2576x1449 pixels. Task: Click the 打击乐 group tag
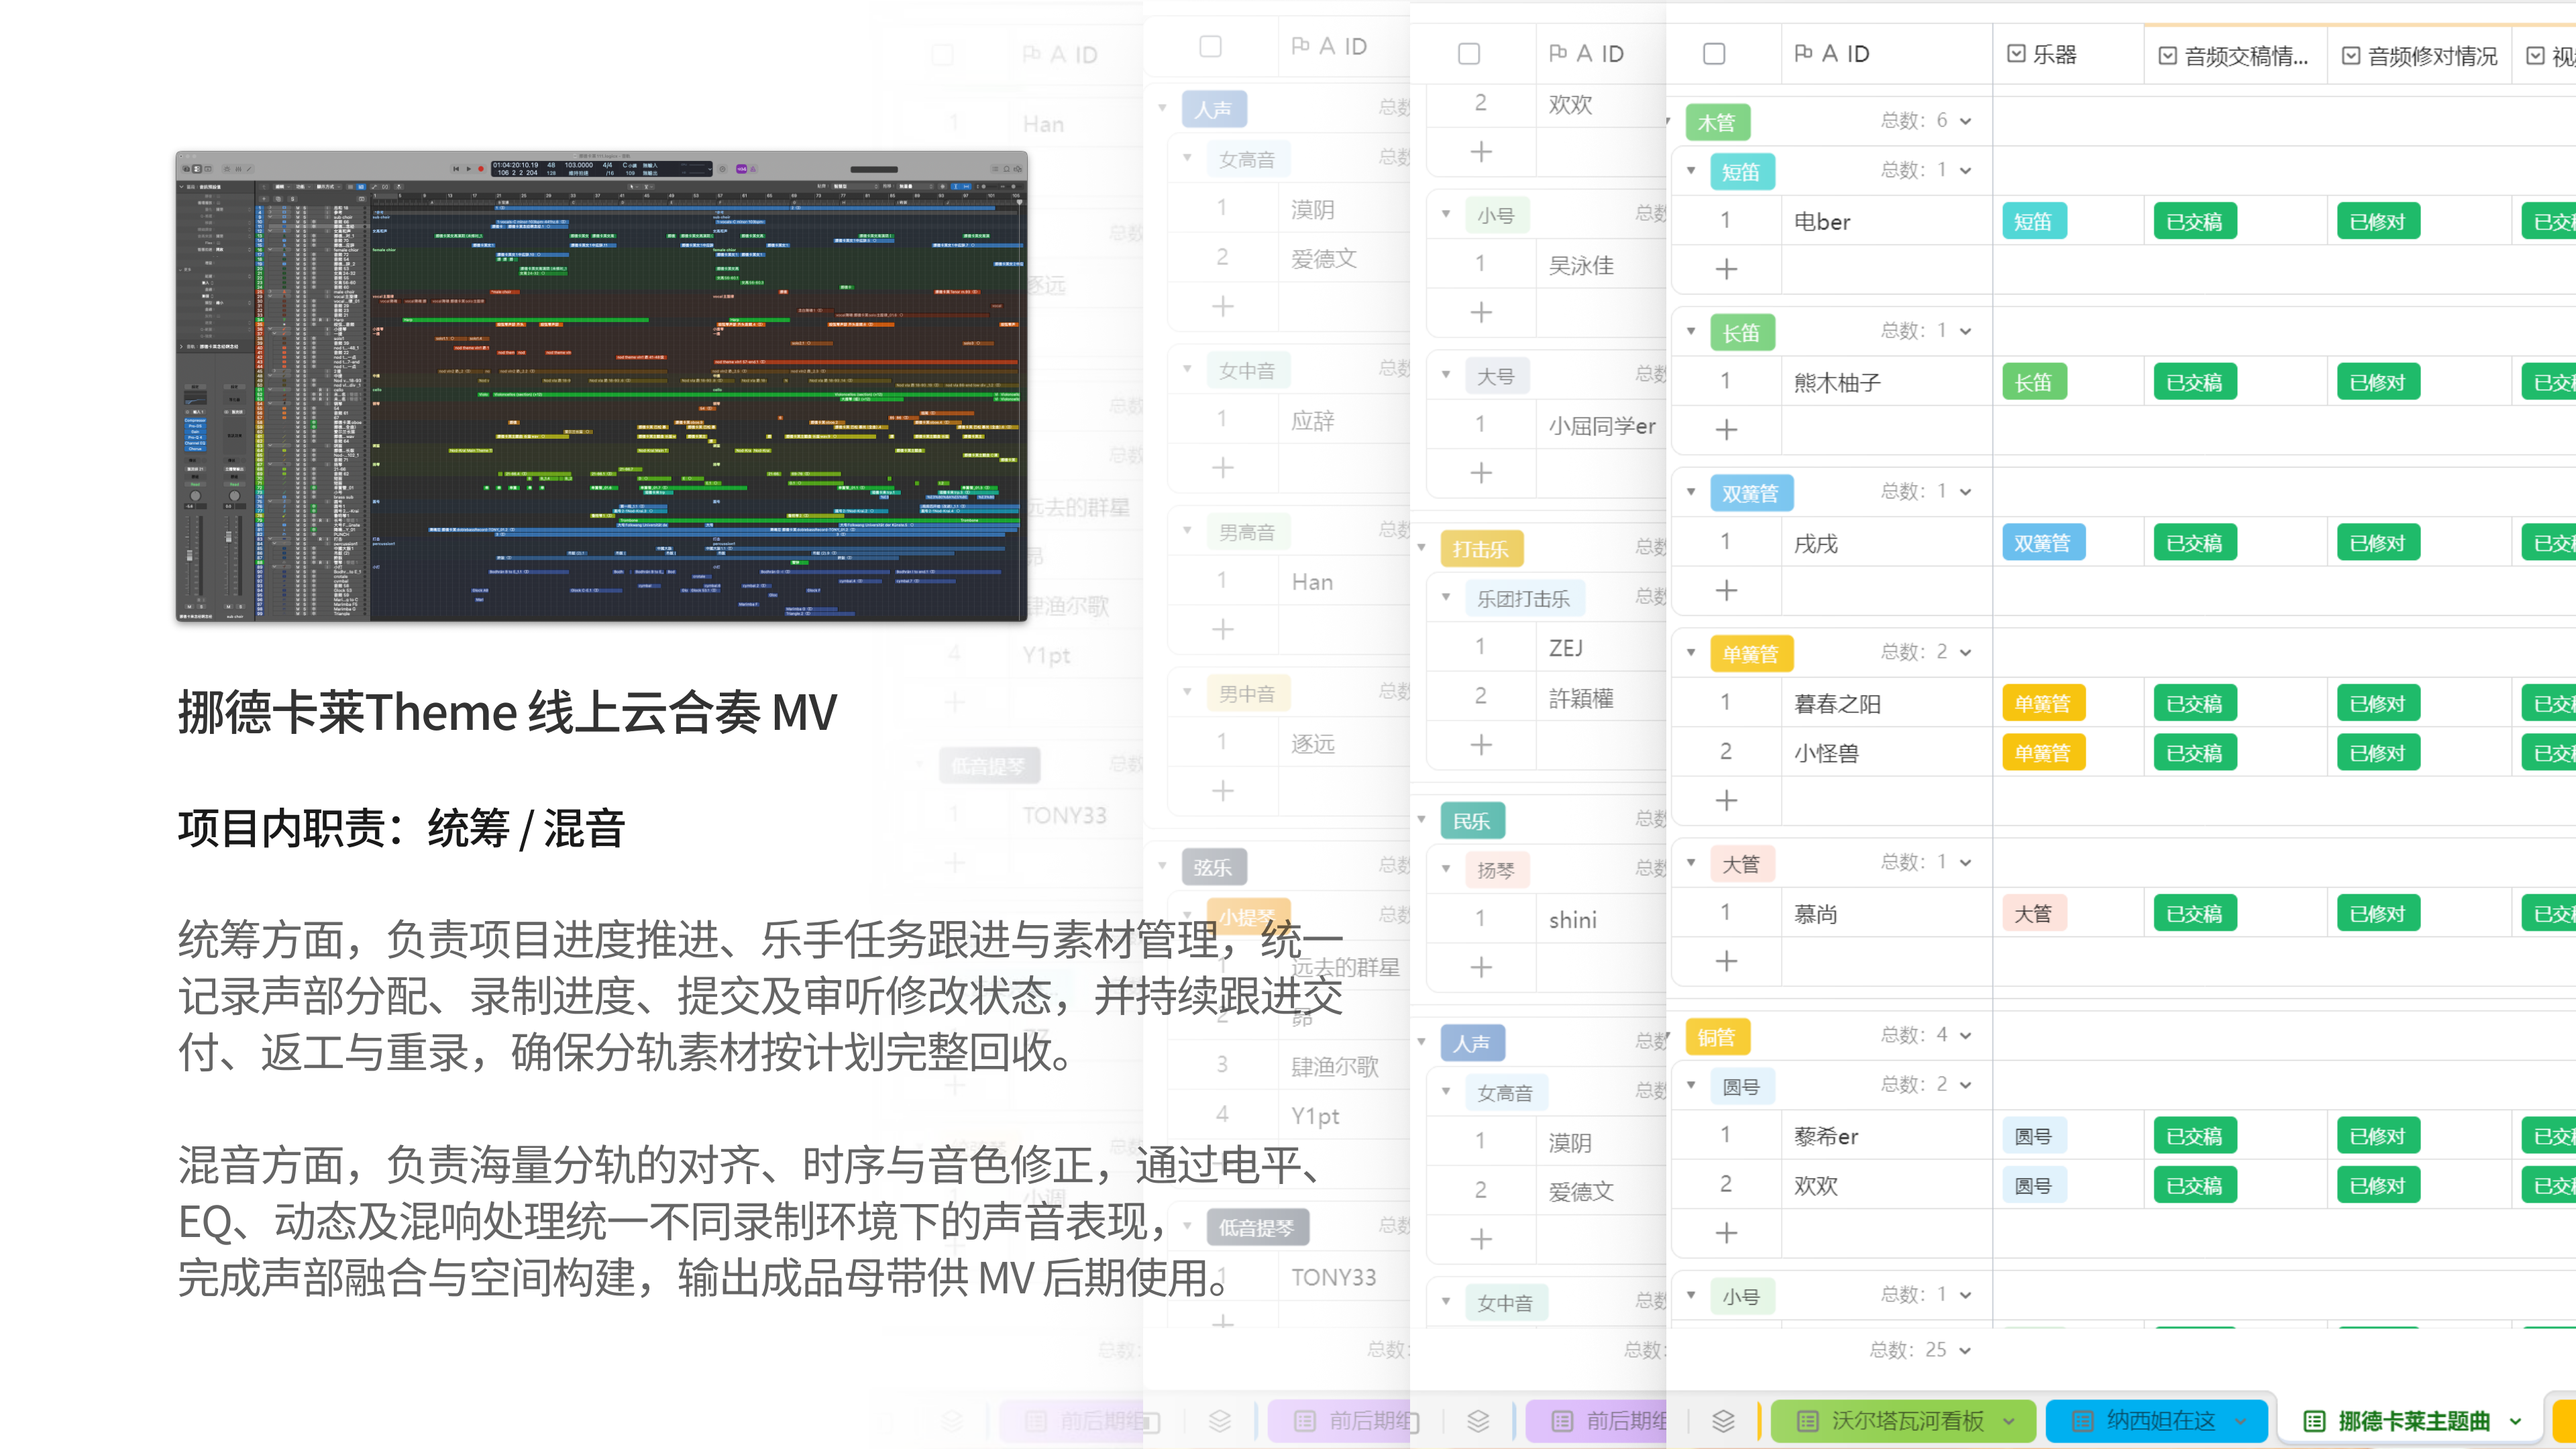(1481, 549)
